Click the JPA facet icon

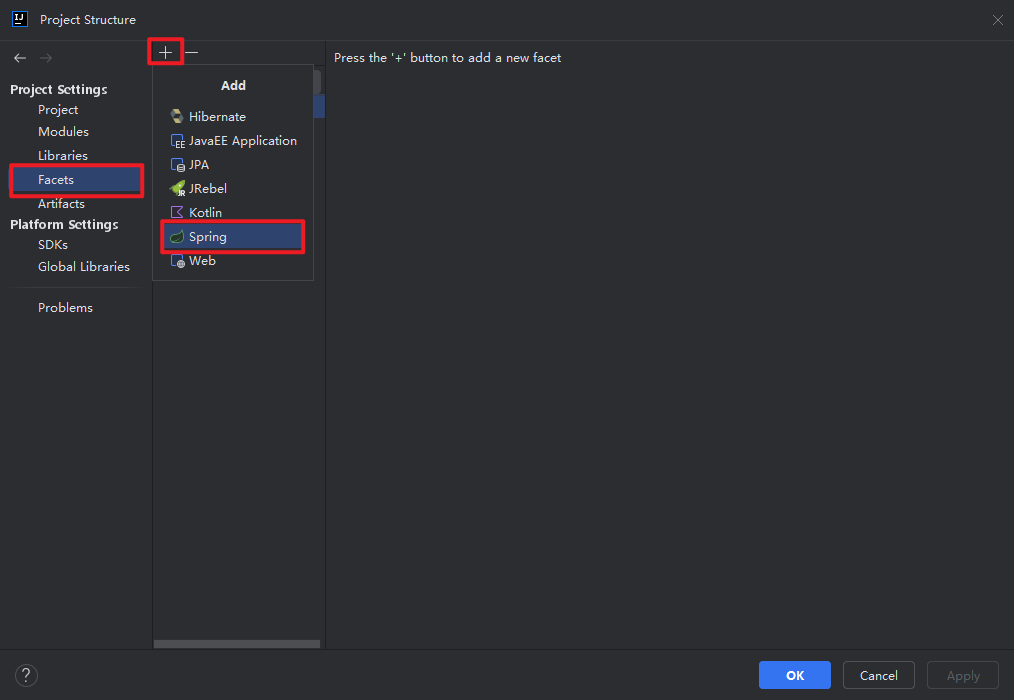coord(177,165)
